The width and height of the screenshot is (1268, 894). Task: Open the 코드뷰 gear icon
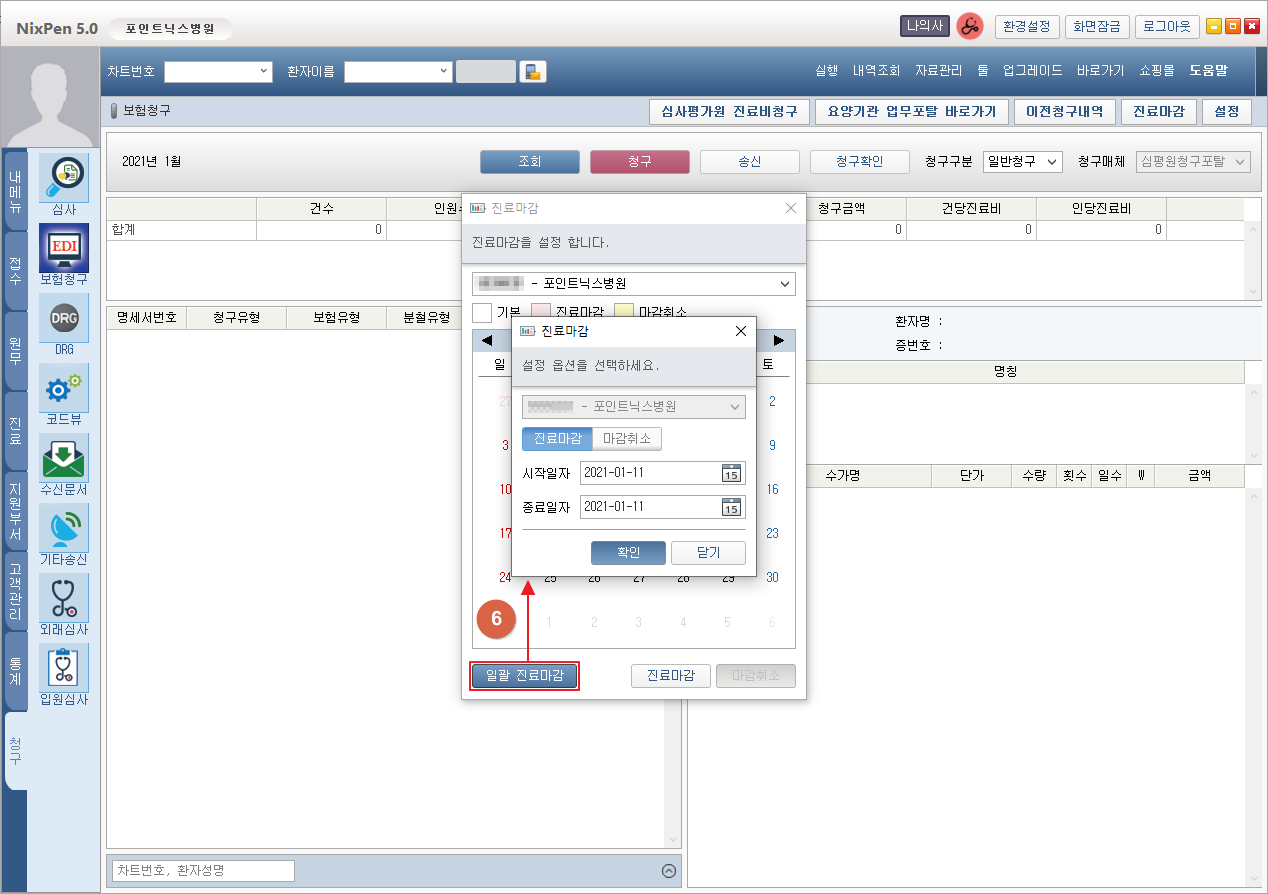[x=64, y=389]
